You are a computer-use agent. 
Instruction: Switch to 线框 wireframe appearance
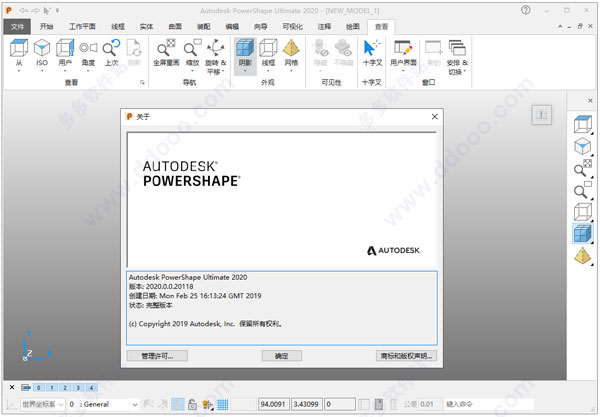pos(268,48)
